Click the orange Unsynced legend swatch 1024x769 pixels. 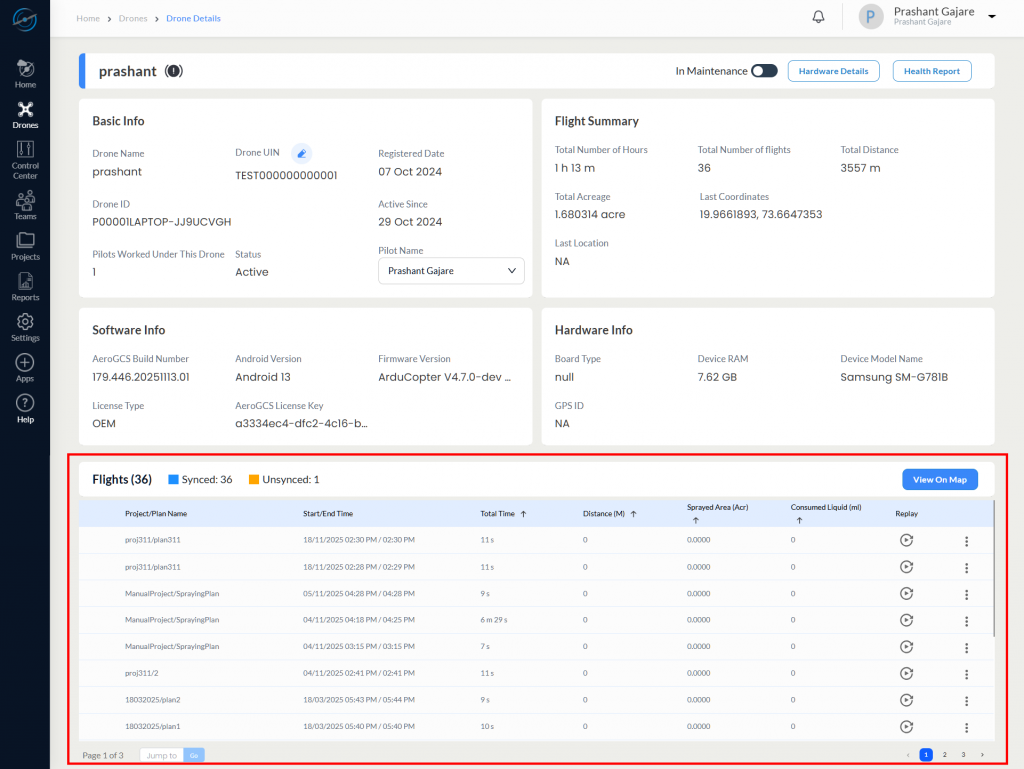254,479
